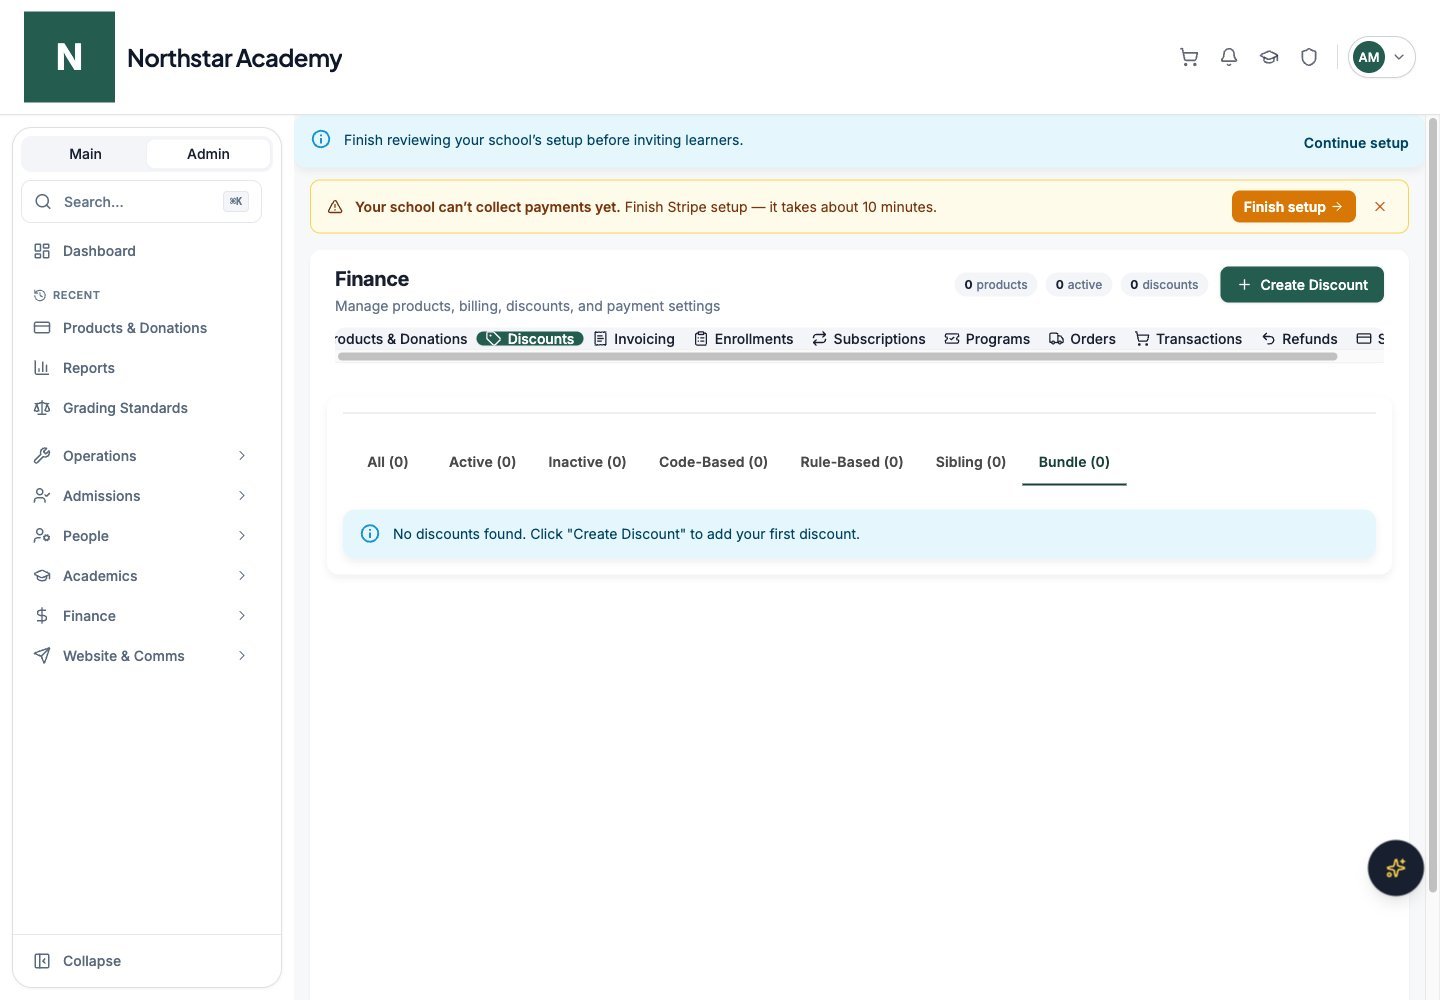Open the Refunds tab
Viewport: 1440px width, 1000px height.
tap(1299, 339)
